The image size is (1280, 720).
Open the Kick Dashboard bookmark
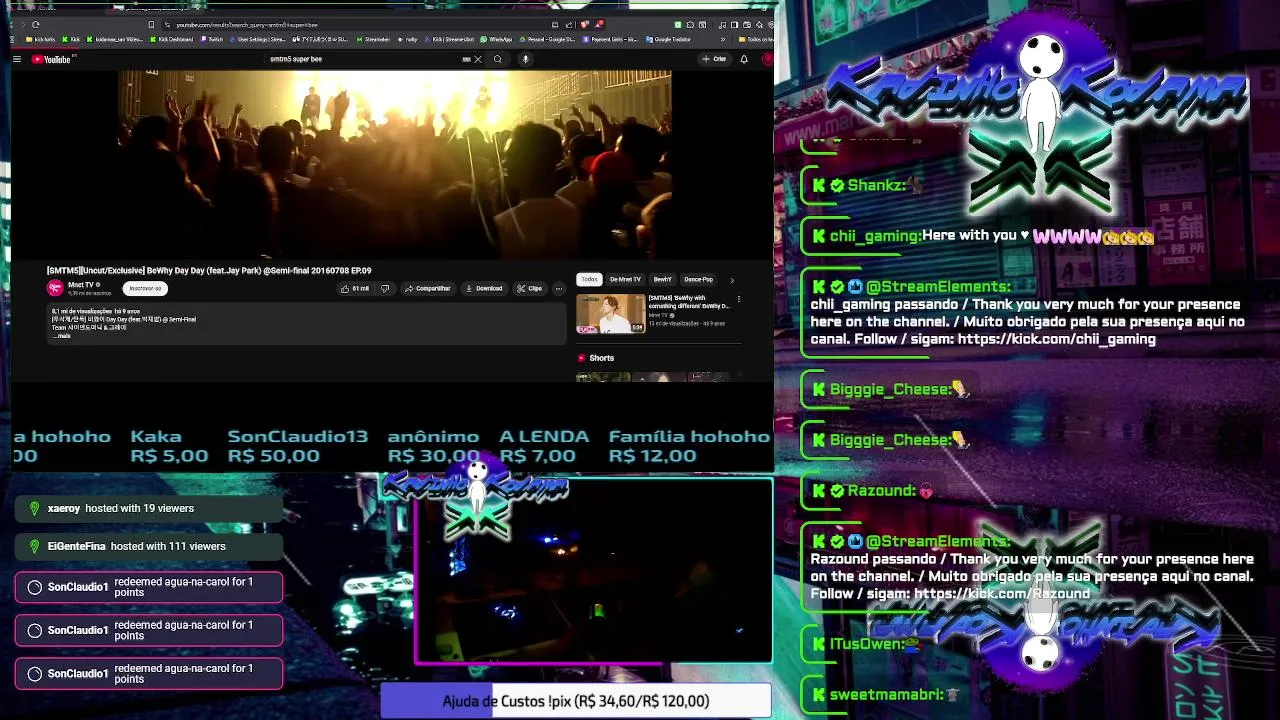click(171, 39)
